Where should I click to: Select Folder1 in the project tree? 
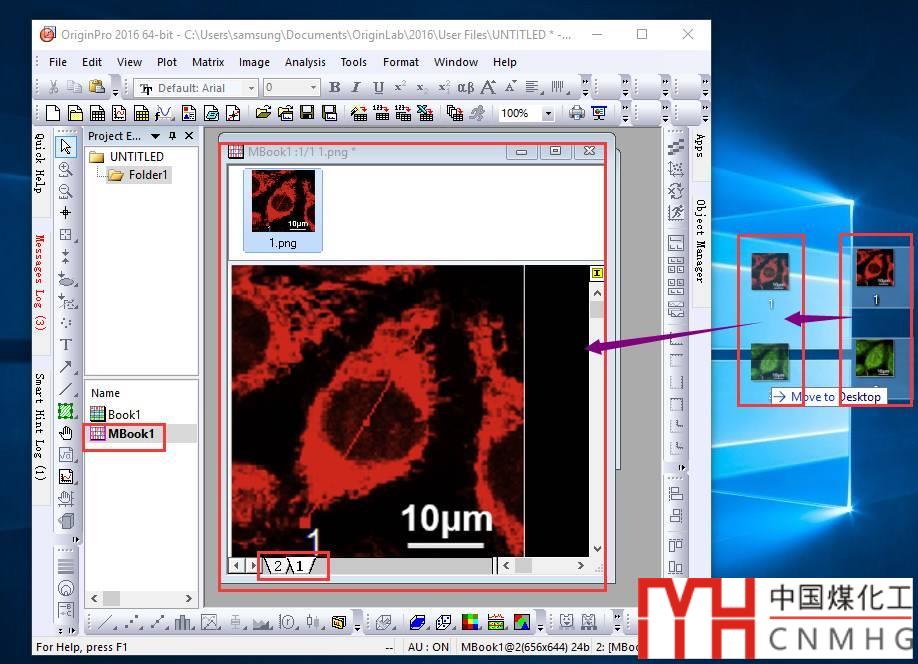click(148, 175)
